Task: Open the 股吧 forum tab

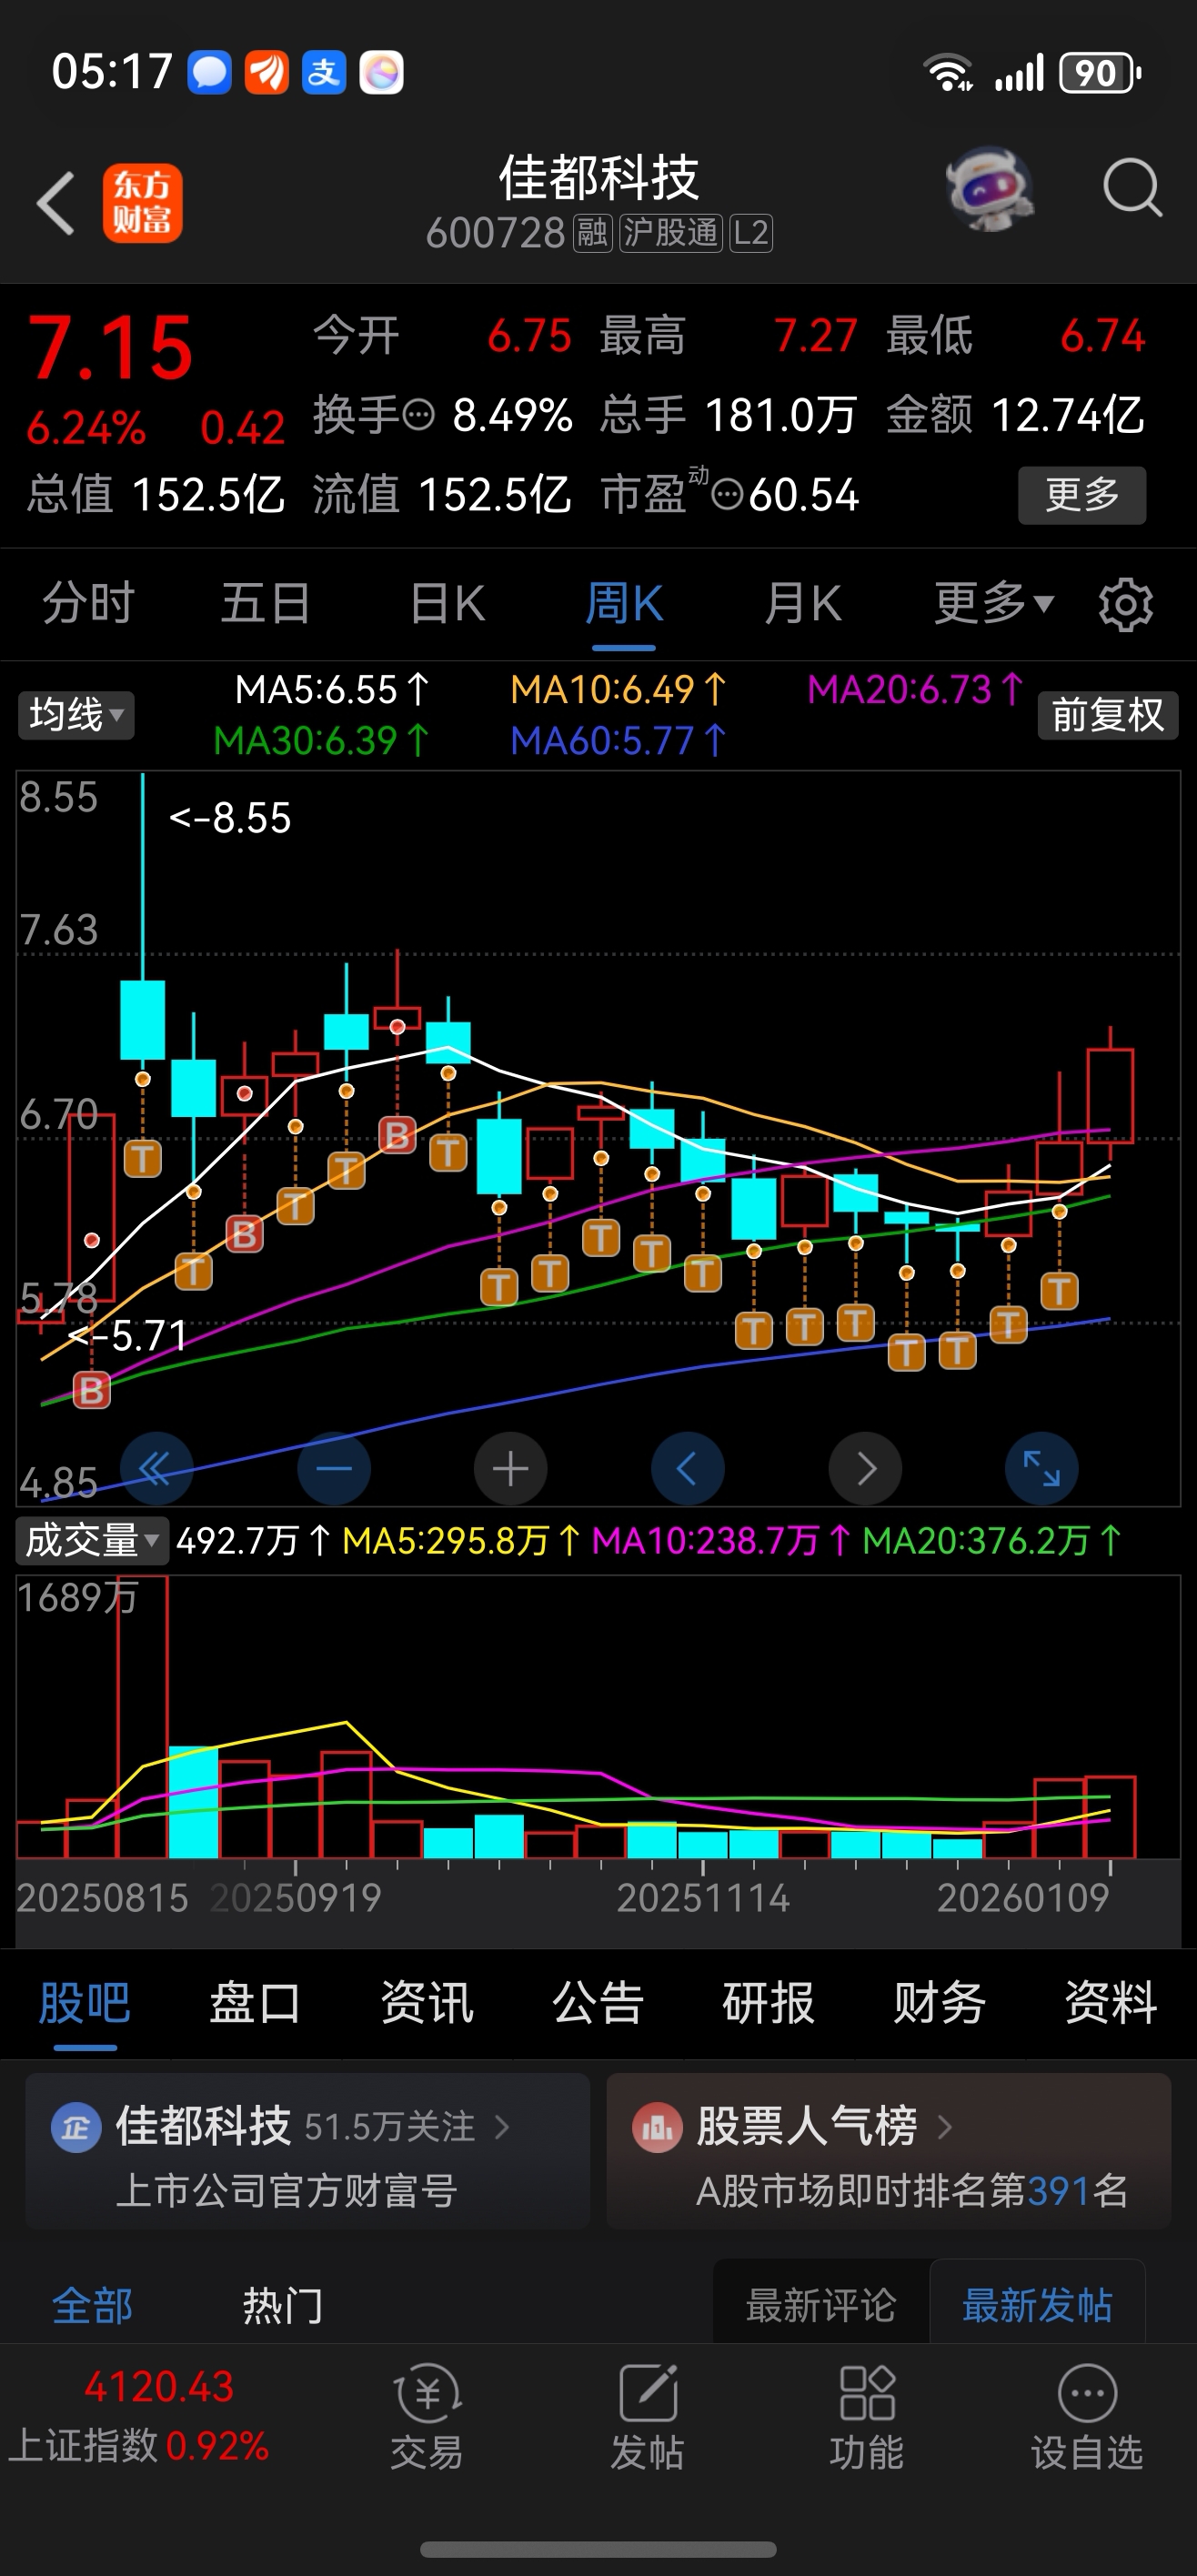Action: point(85,2003)
